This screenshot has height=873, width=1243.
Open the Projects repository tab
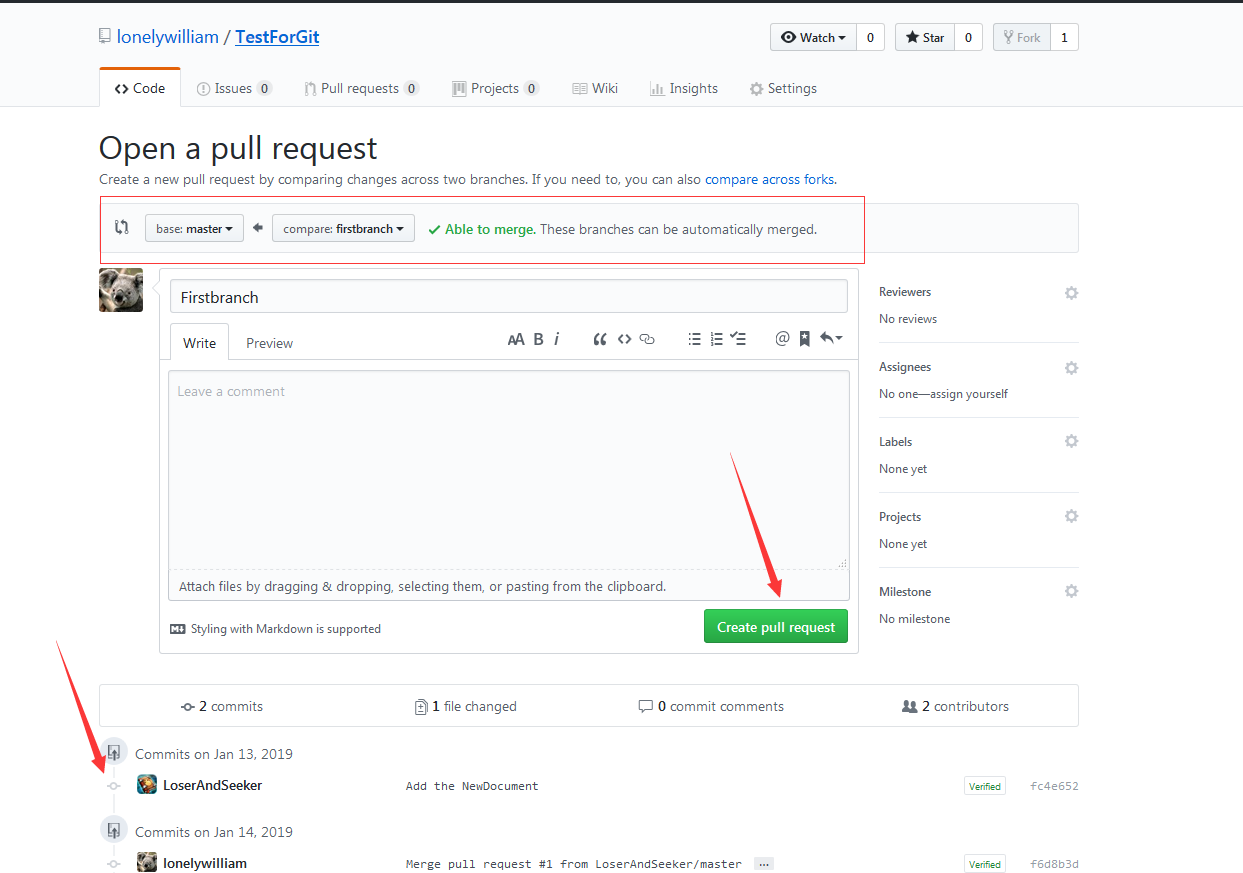pos(495,88)
